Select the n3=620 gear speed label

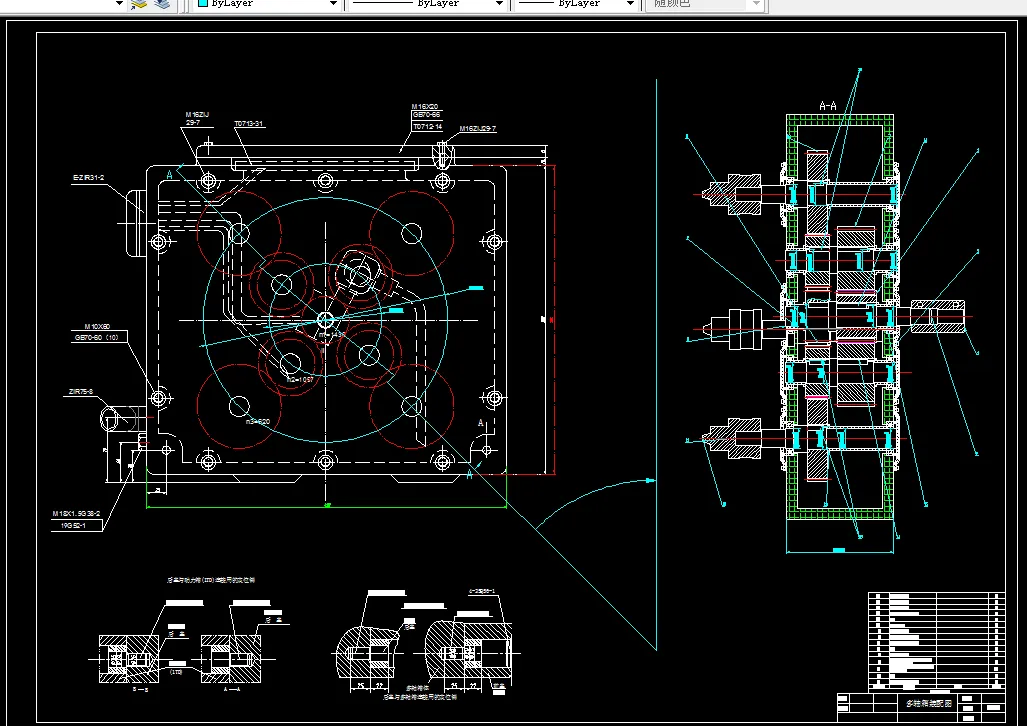[x=257, y=421]
